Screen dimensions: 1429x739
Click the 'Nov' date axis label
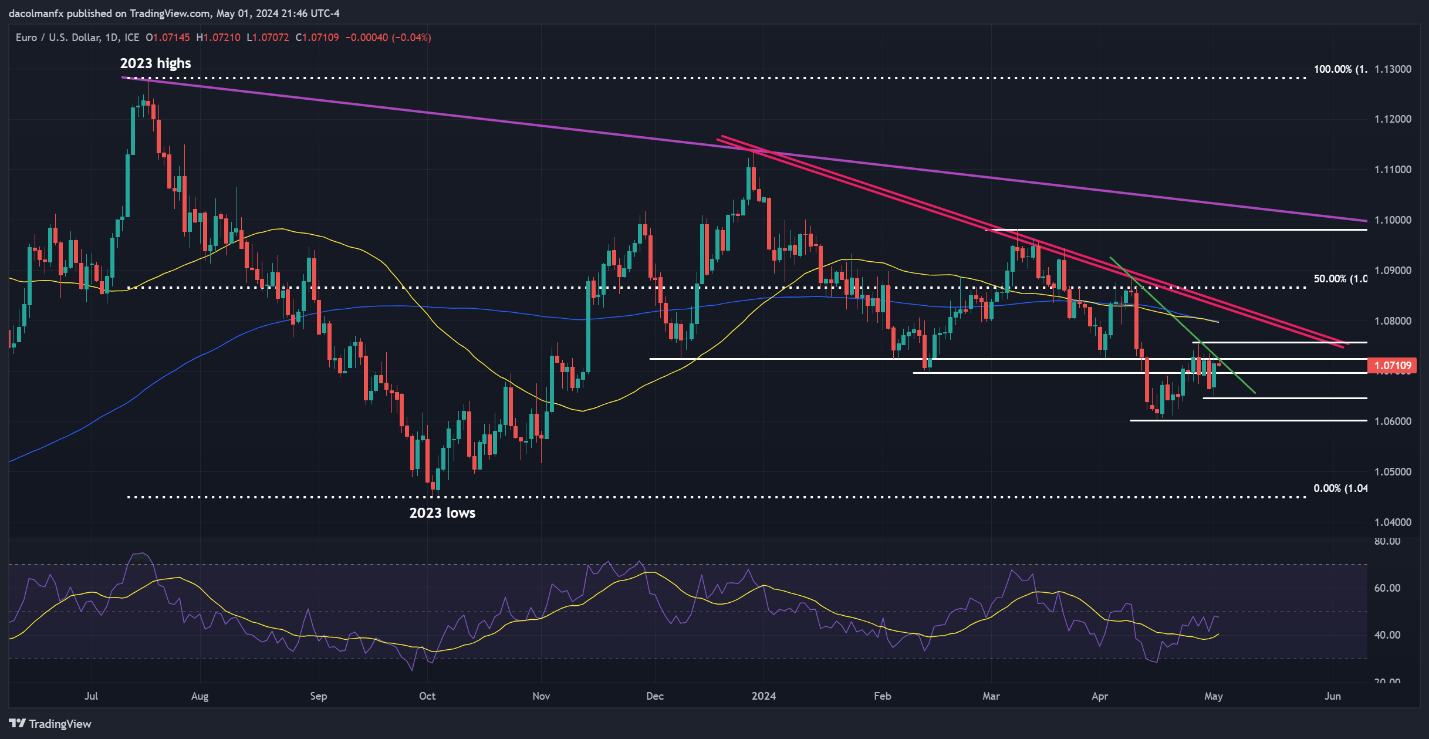click(x=541, y=695)
